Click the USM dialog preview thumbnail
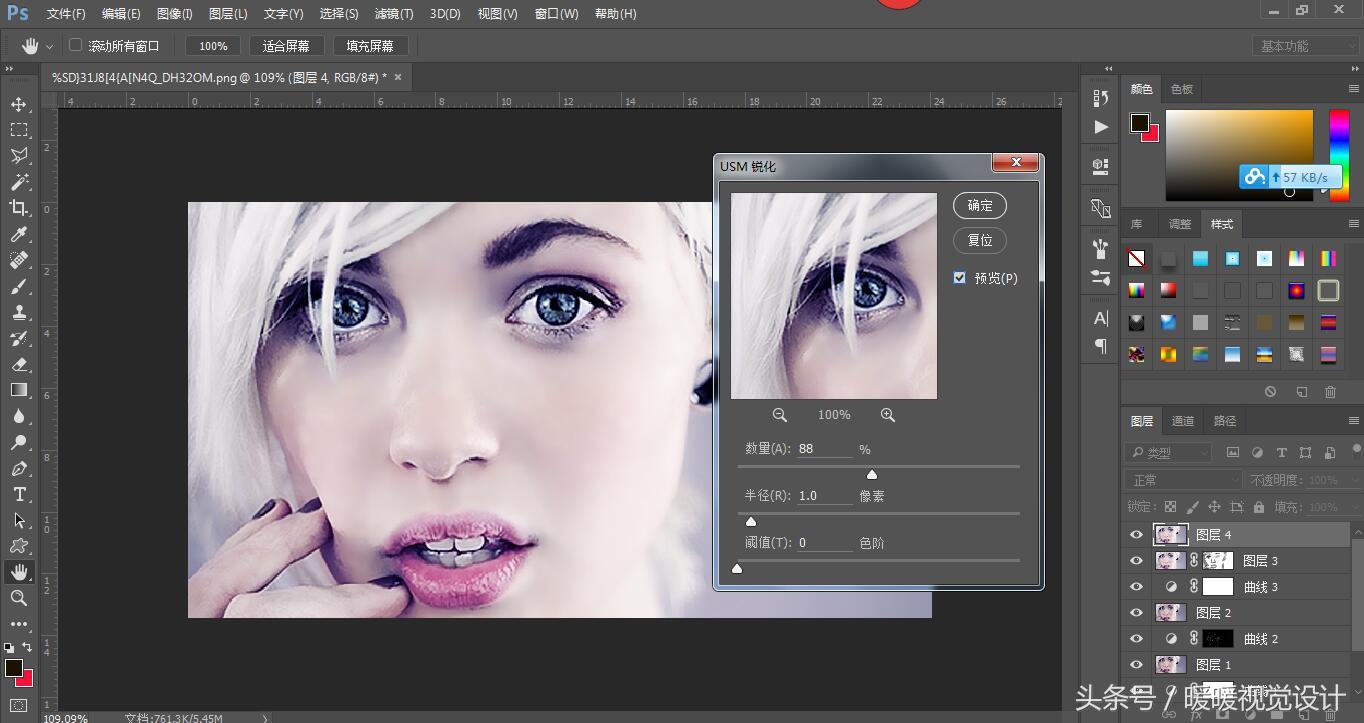Screen dimensions: 1364x723 point(834,296)
